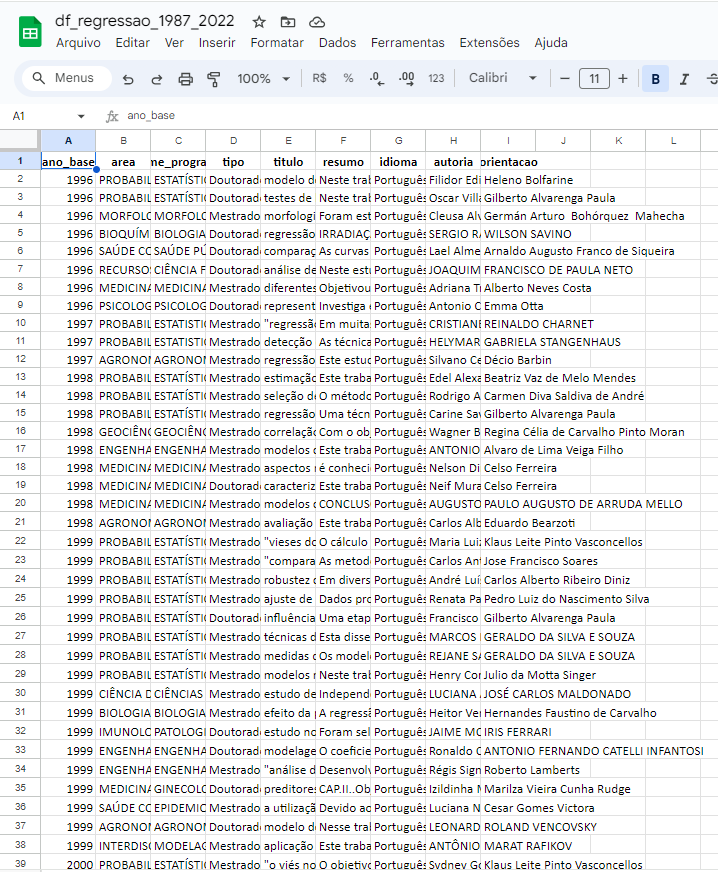The image size is (718, 872).
Task: Click cell 'ROLAND VENCOVSKY'
Action: coord(540,828)
